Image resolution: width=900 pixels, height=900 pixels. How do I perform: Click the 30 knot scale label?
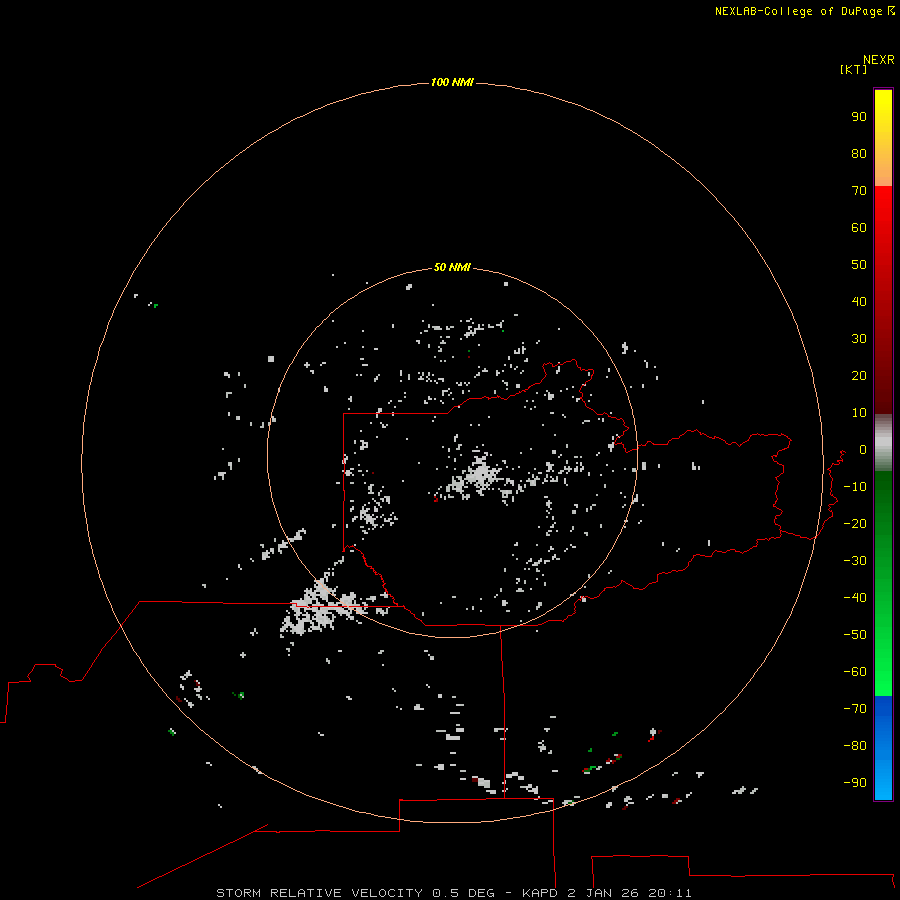pyautogui.click(x=859, y=339)
